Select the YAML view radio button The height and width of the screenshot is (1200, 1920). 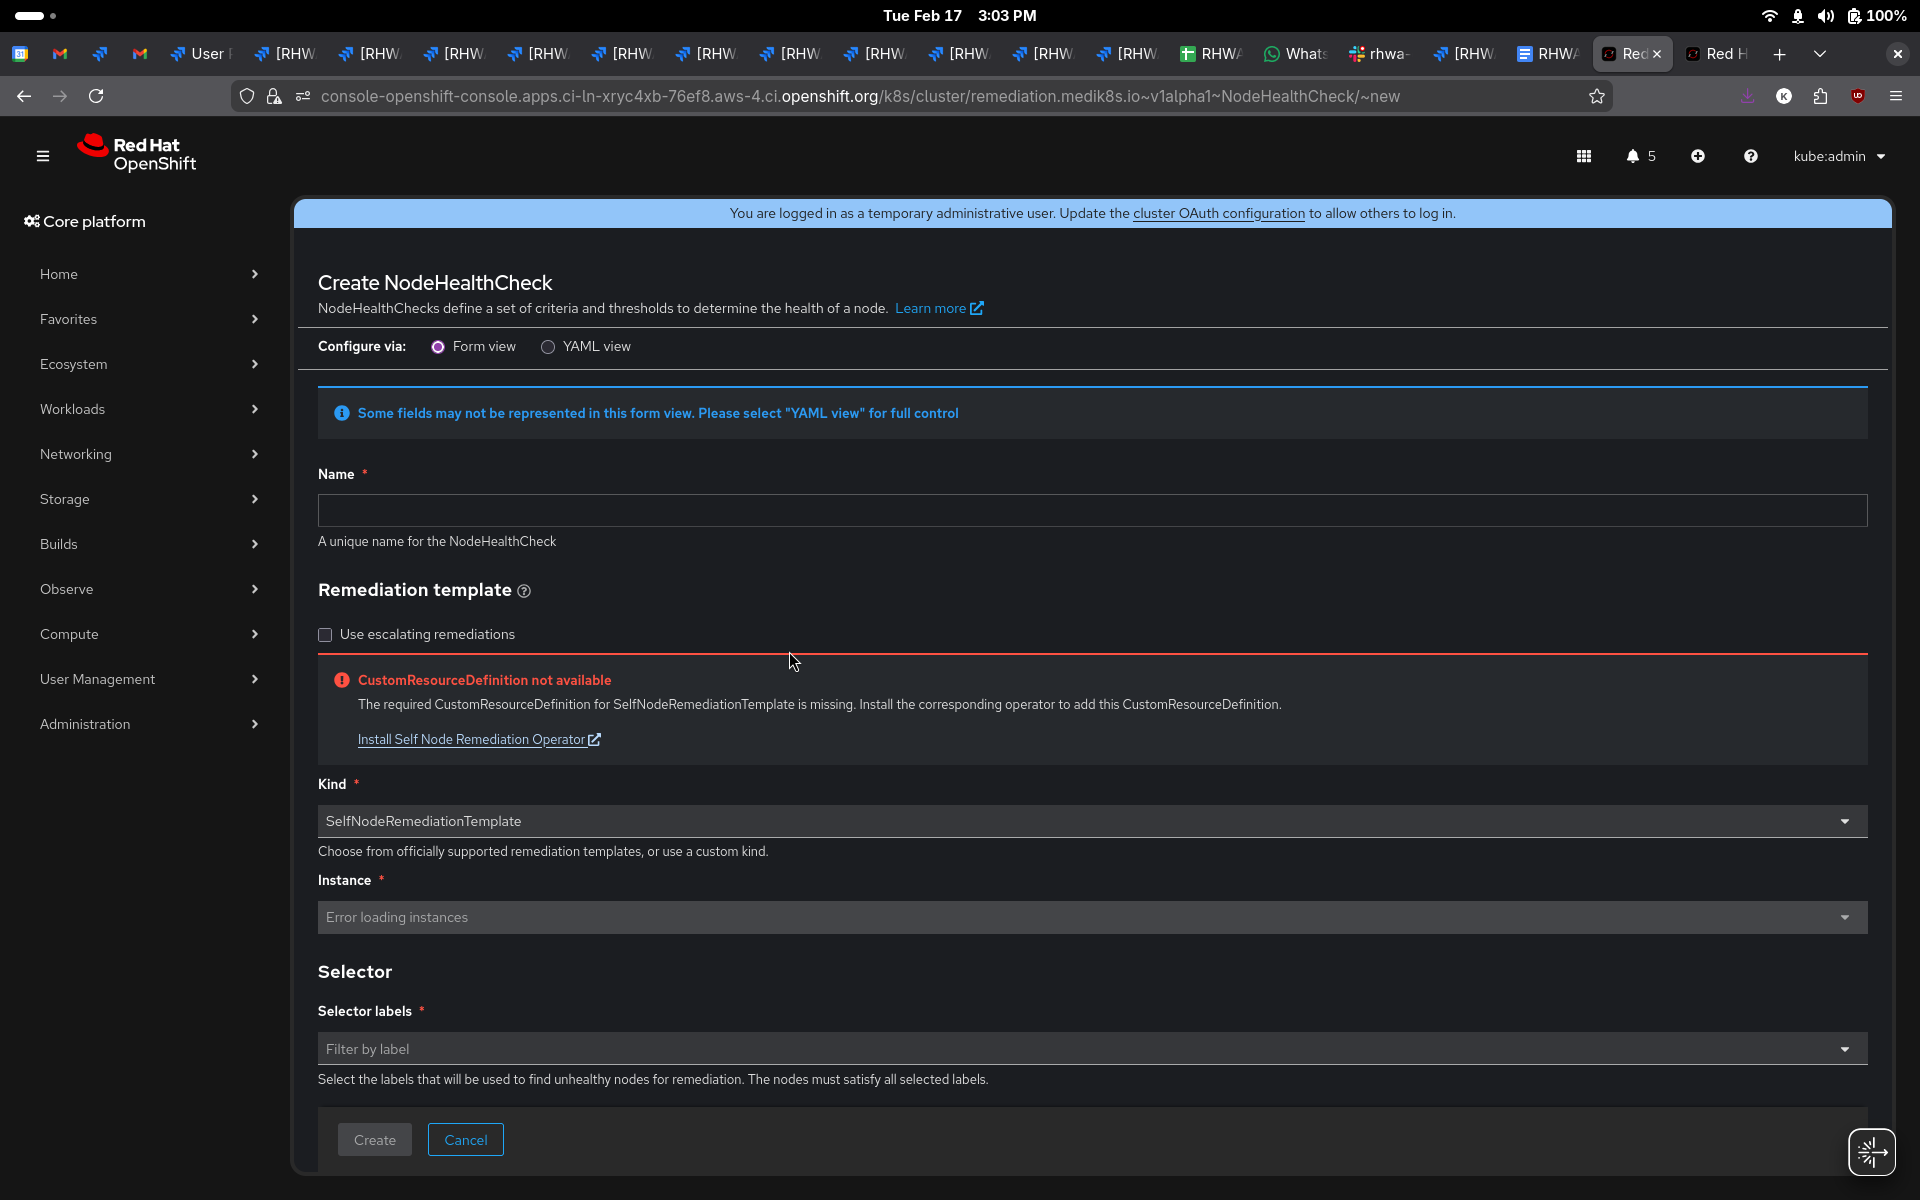pos(548,347)
